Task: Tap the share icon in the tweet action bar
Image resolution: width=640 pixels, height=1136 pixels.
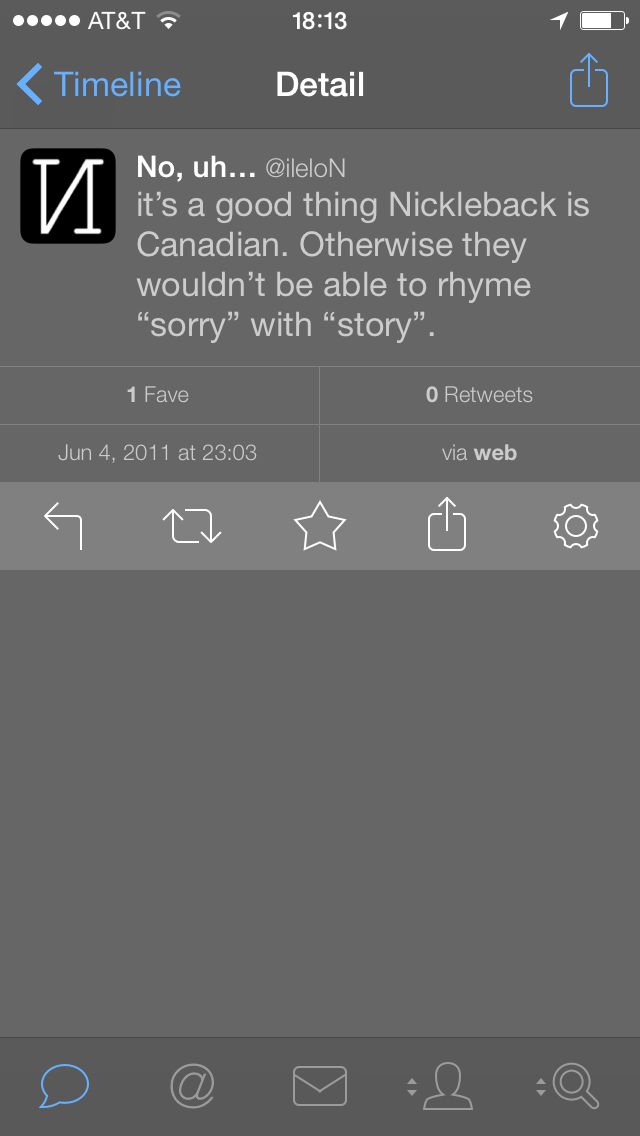Action: tap(447, 524)
